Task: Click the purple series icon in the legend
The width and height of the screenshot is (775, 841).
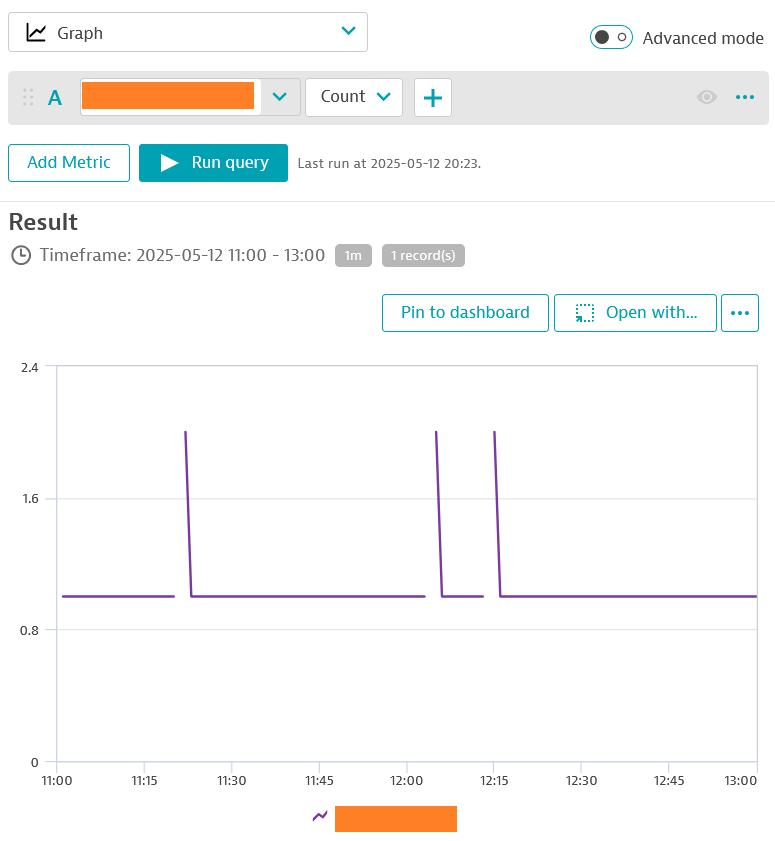Action: 320,816
